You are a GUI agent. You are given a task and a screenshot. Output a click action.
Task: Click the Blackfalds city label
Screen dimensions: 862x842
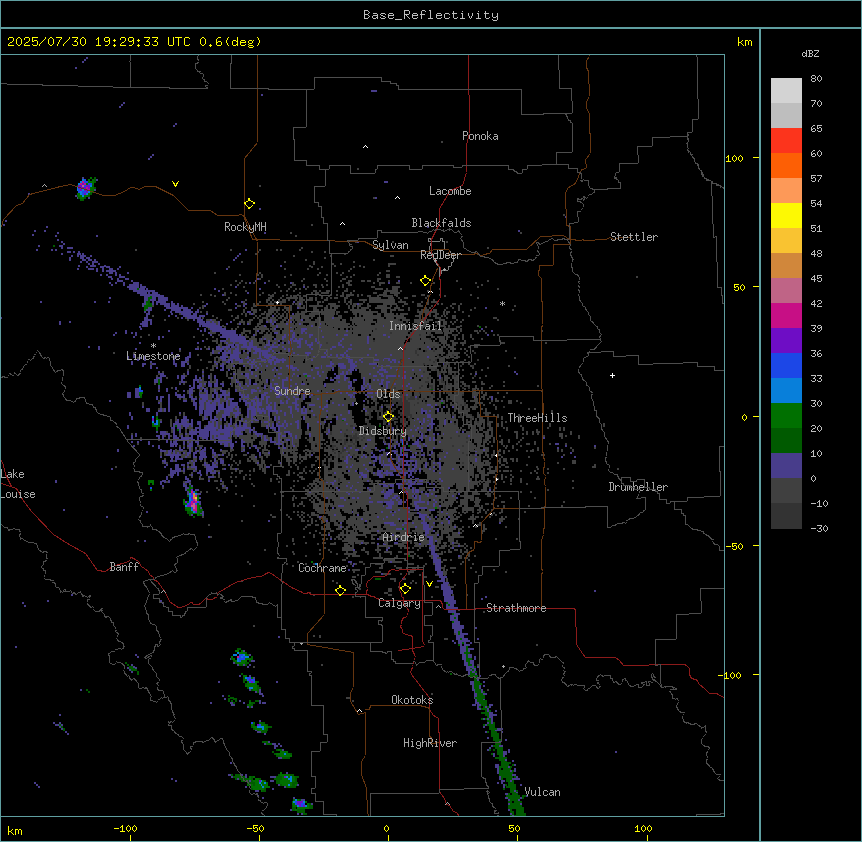pos(441,223)
